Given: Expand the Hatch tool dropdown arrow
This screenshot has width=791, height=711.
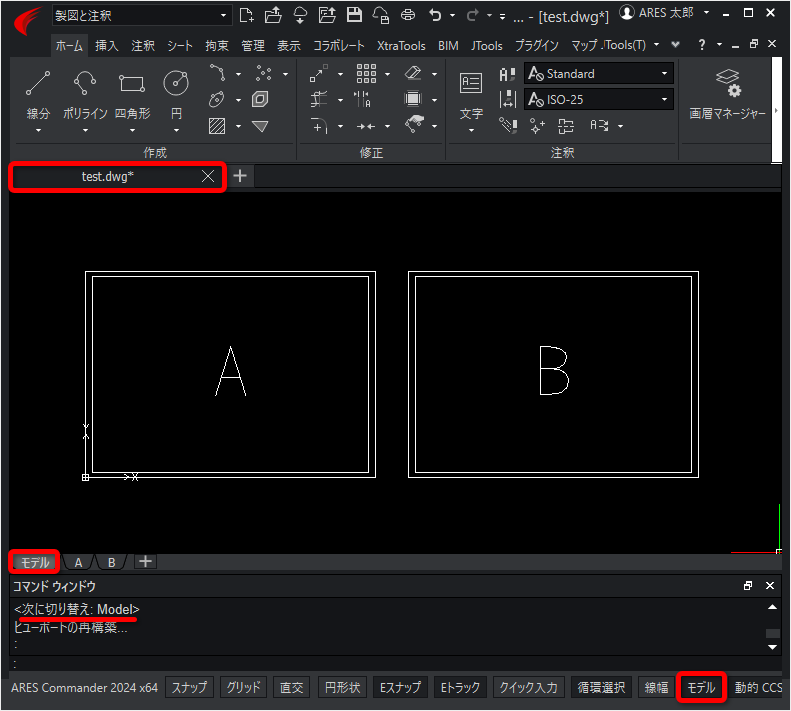Looking at the screenshot, I should [238, 126].
